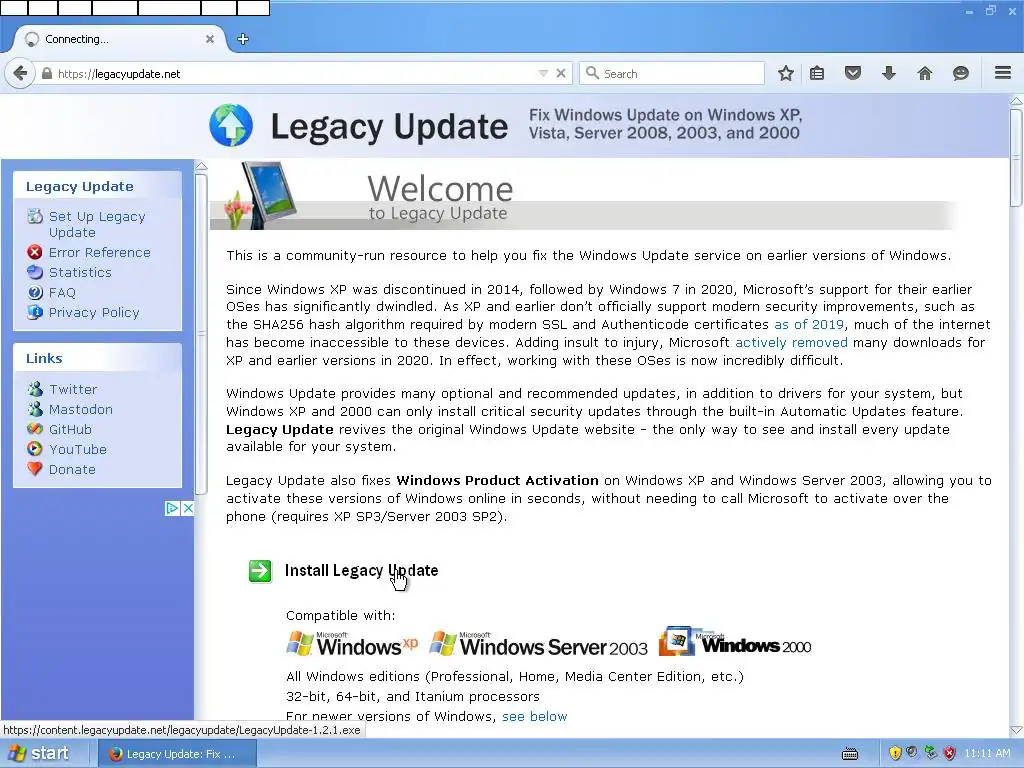Click the Search input field
Image resolution: width=1024 pixels, height=768 pixels.
[x=673, y=74]
